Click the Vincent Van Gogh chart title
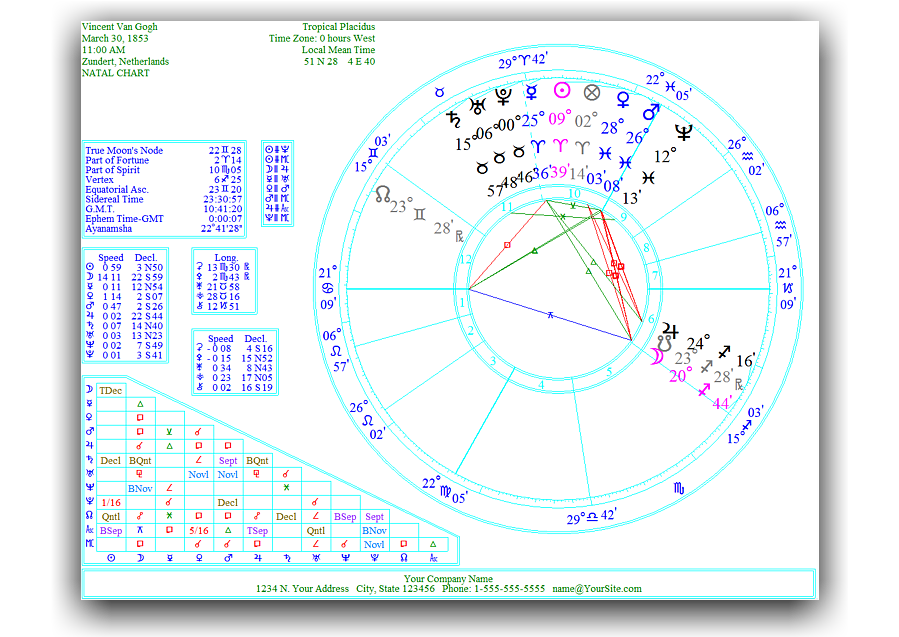The width and height of the screenshot is (899, 637). 119,27
